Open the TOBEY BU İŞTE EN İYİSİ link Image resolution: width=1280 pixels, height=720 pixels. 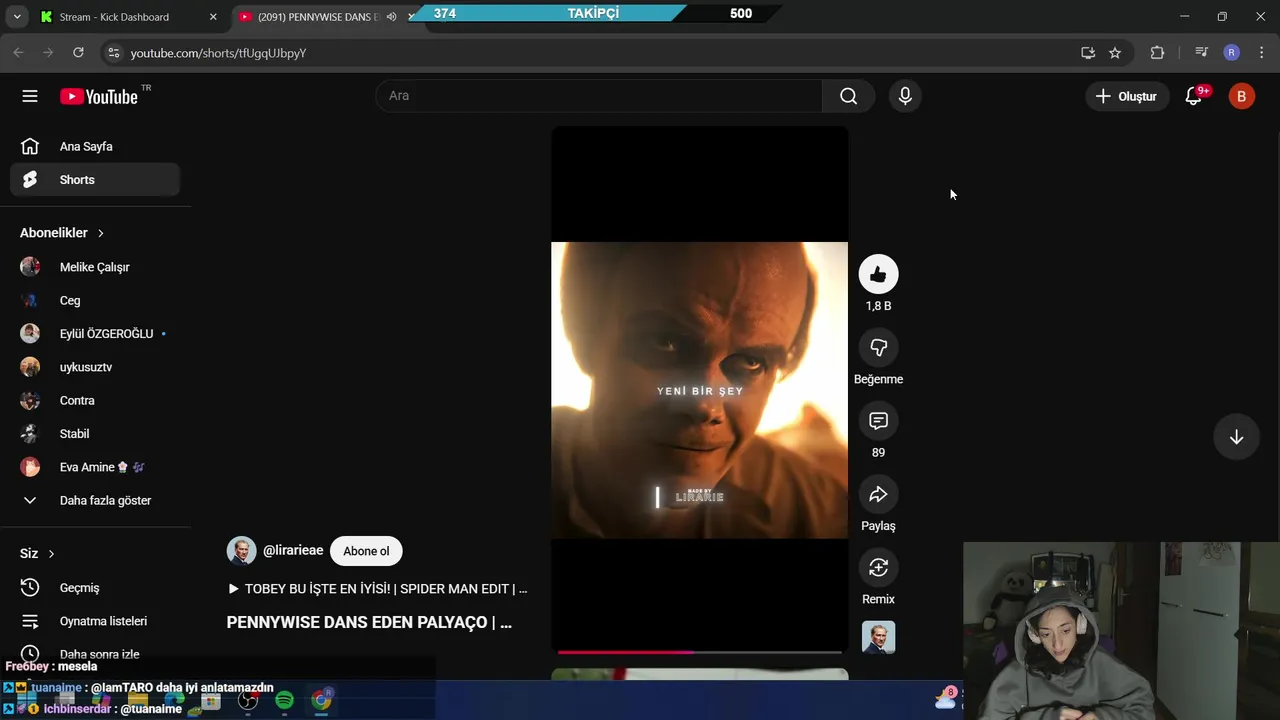pyautogui.click(x=378, y=589)
